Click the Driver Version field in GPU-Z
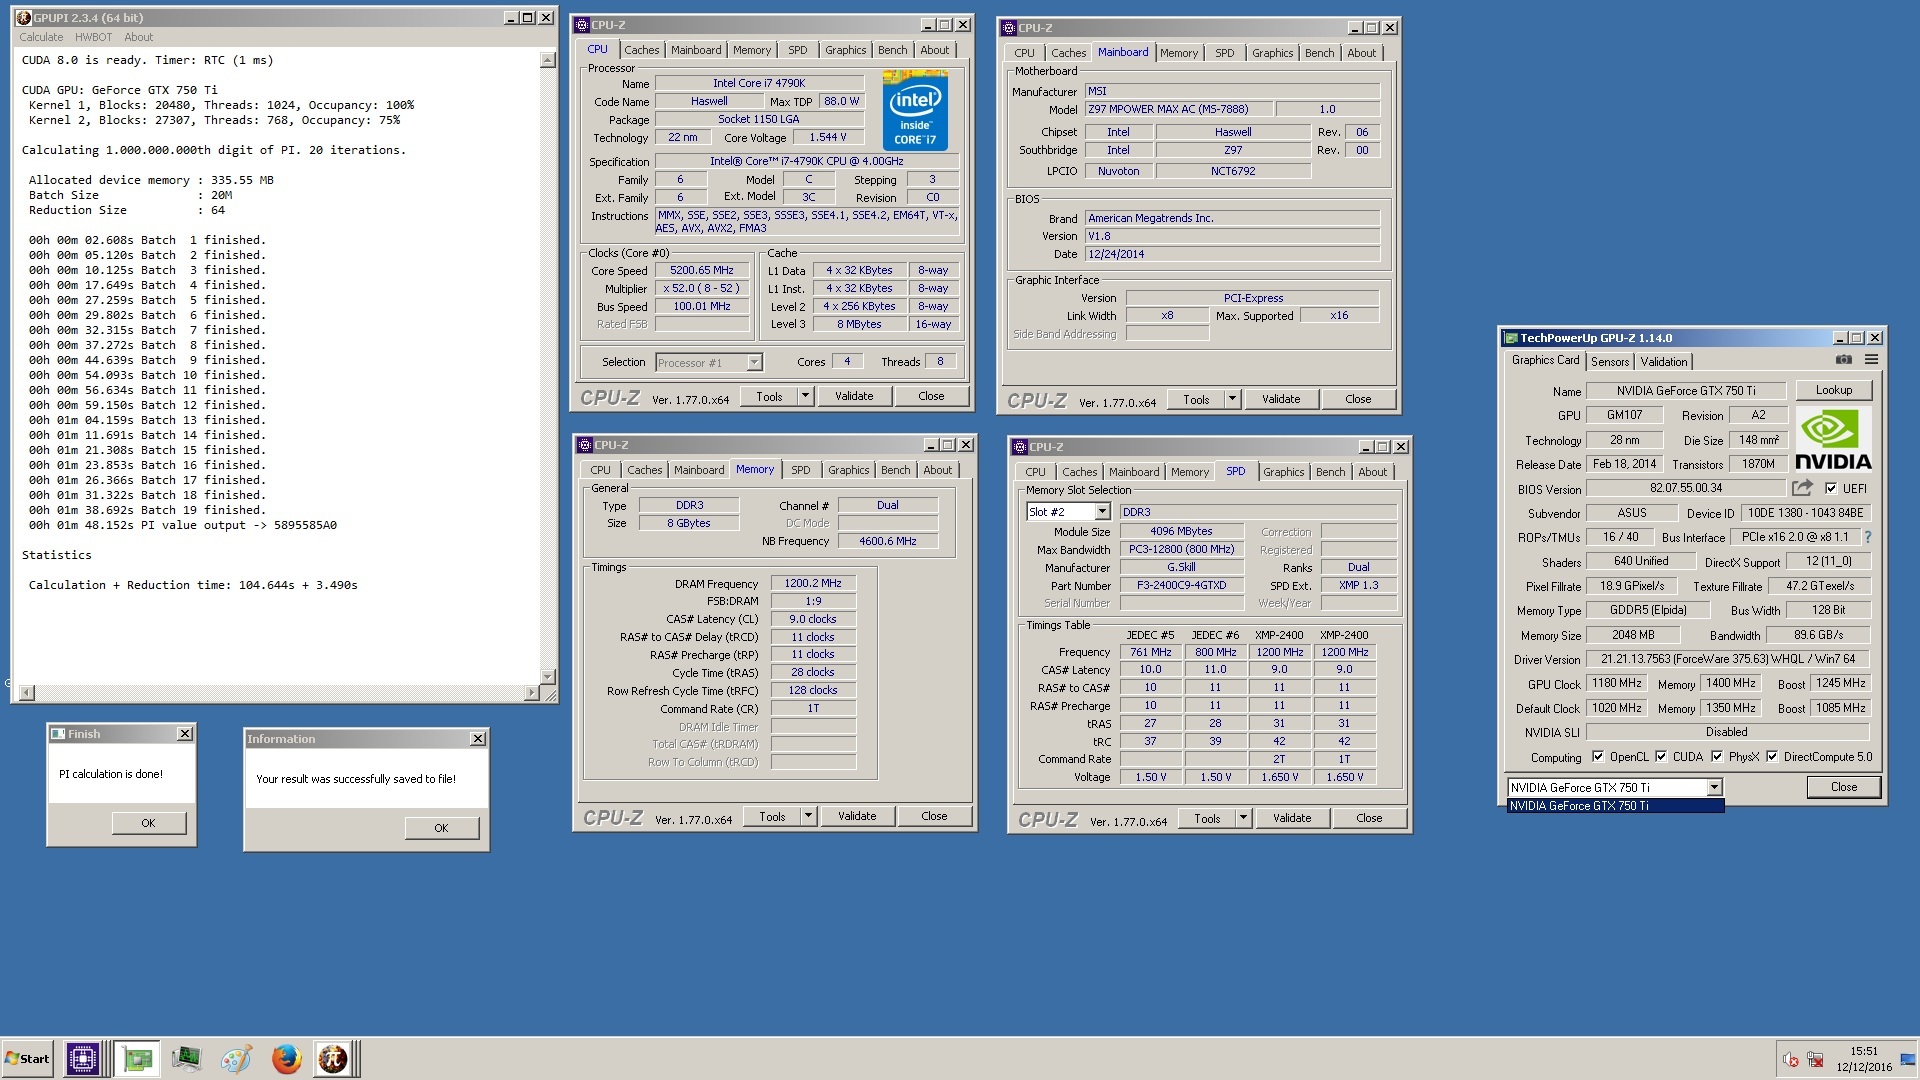This screenshot has height=1080, width=1920. pos(1727,659)
